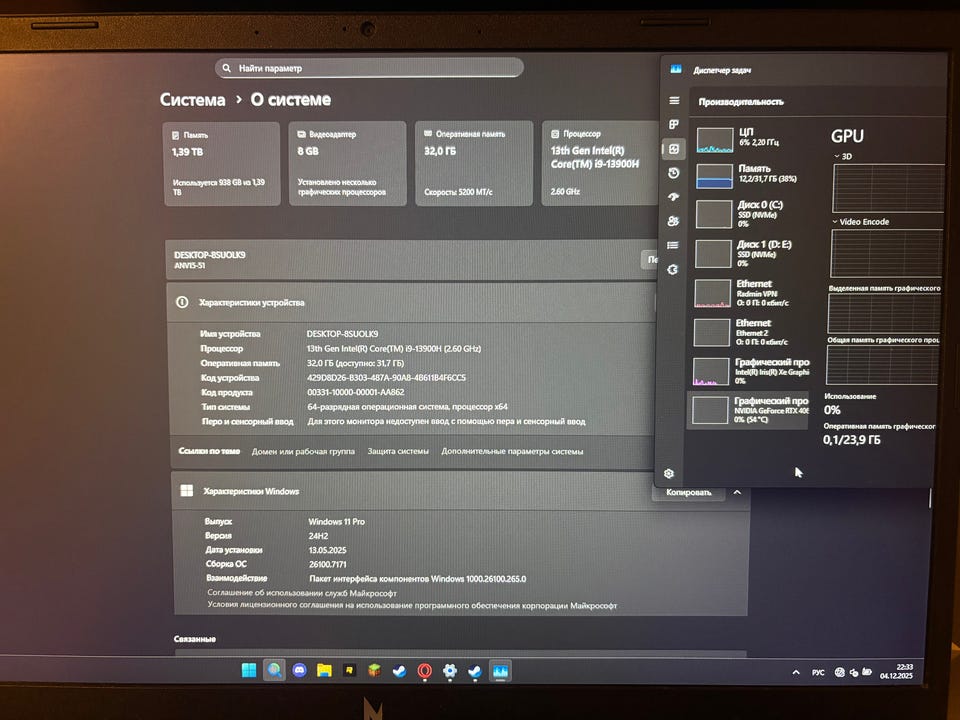960x720 pixels.
Task: Switch to the Settings app on the taskbar
Action: point(450,672)
